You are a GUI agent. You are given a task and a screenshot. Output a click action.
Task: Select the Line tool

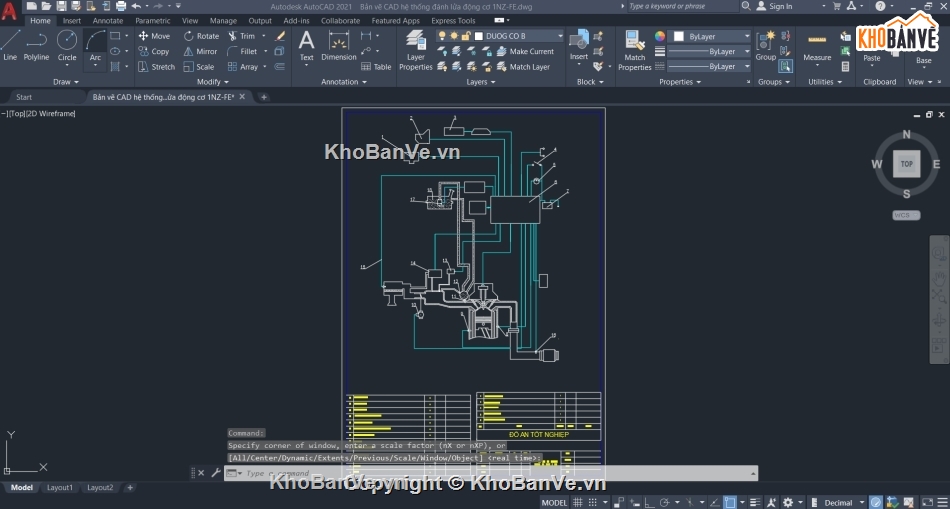(x=10, y=46)
